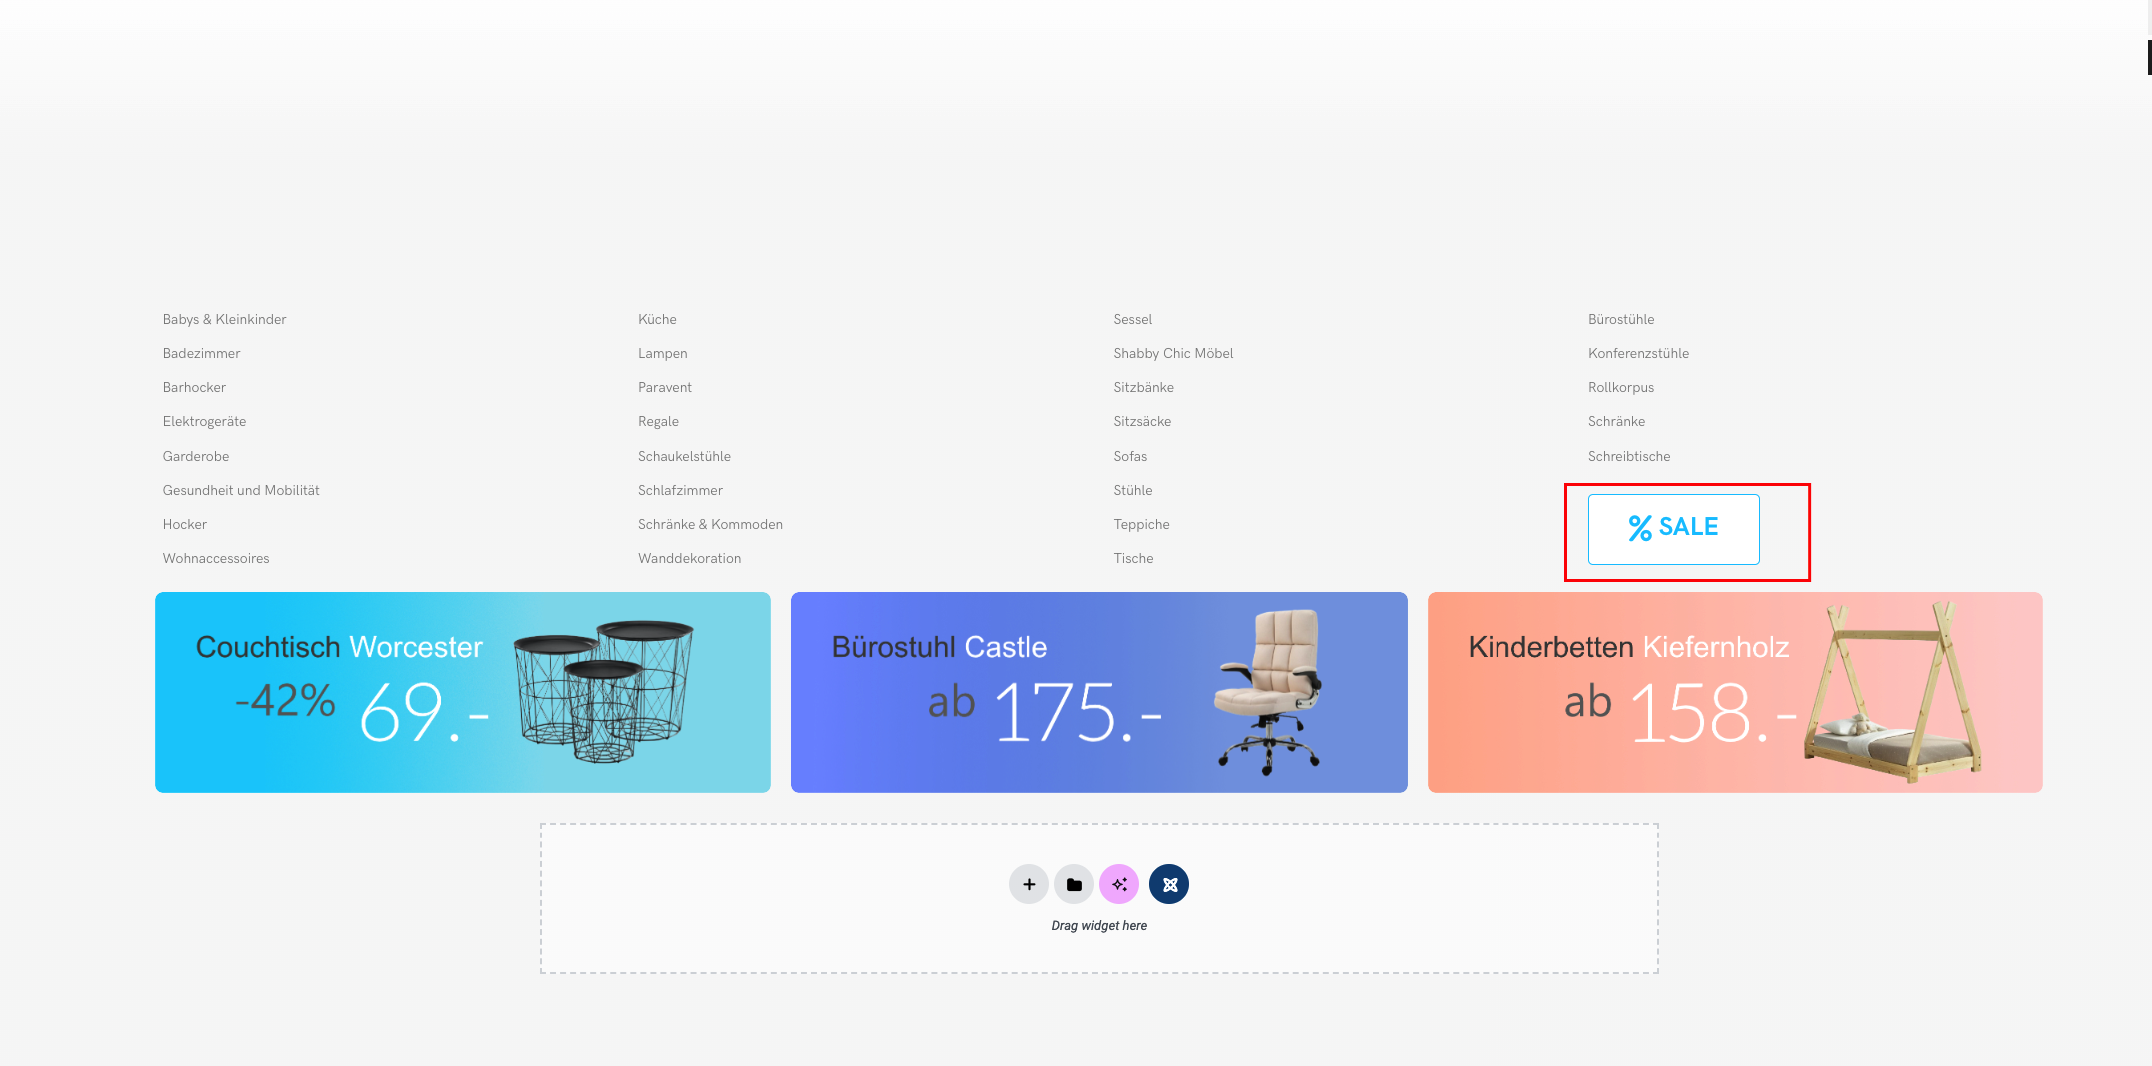The height and width of the screenshot is (1066, 2152).
Task: Click the dark blue round icon
Action: (1169, 884)
